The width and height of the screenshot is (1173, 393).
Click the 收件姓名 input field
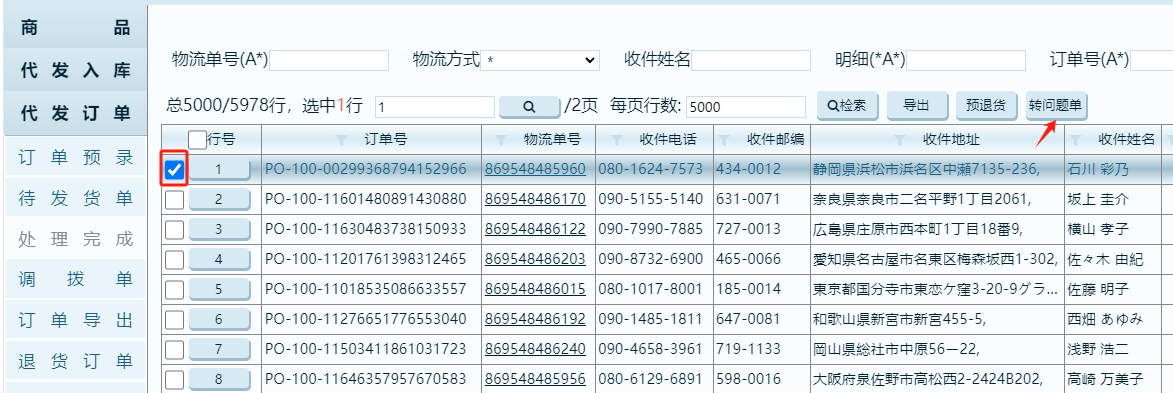point(751,60)
